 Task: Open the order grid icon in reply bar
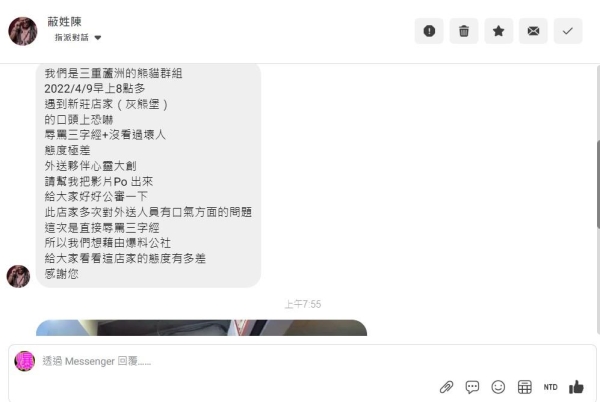[x=525, y=387]
